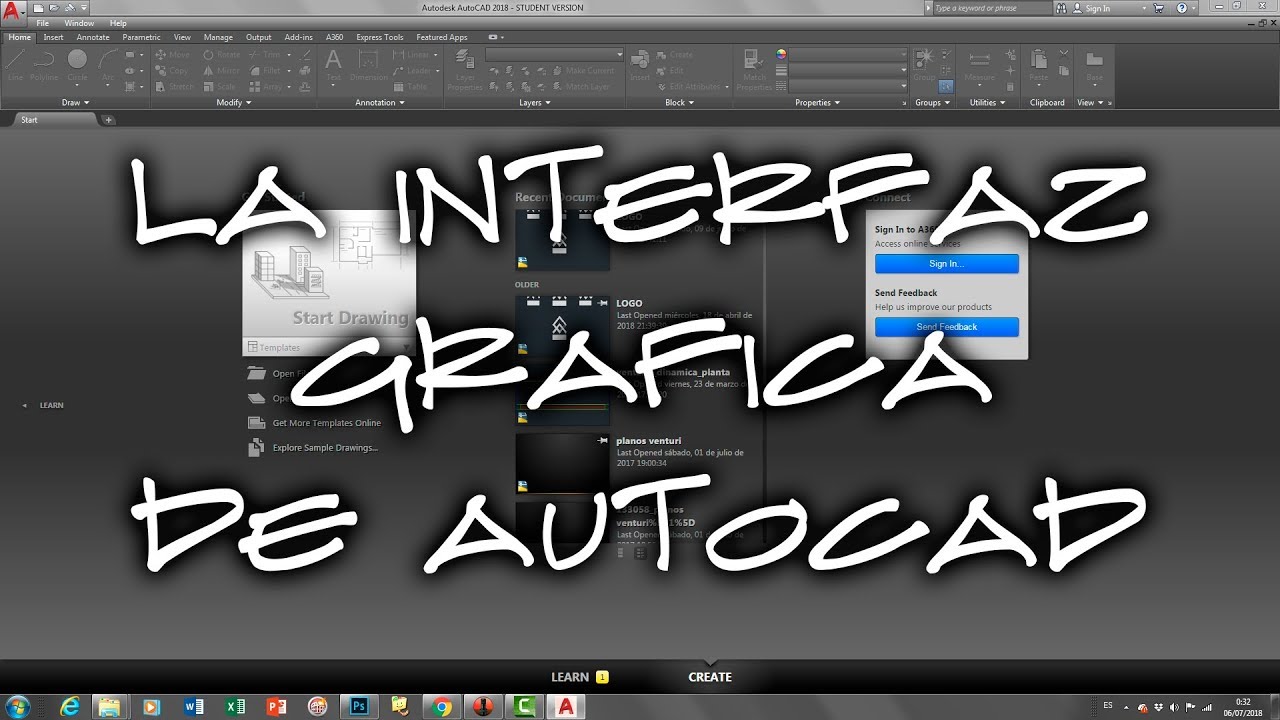Viewport: 1280px width, 720px height.
Task: Click the Start Drawing tile
Action: click(329, 275)
